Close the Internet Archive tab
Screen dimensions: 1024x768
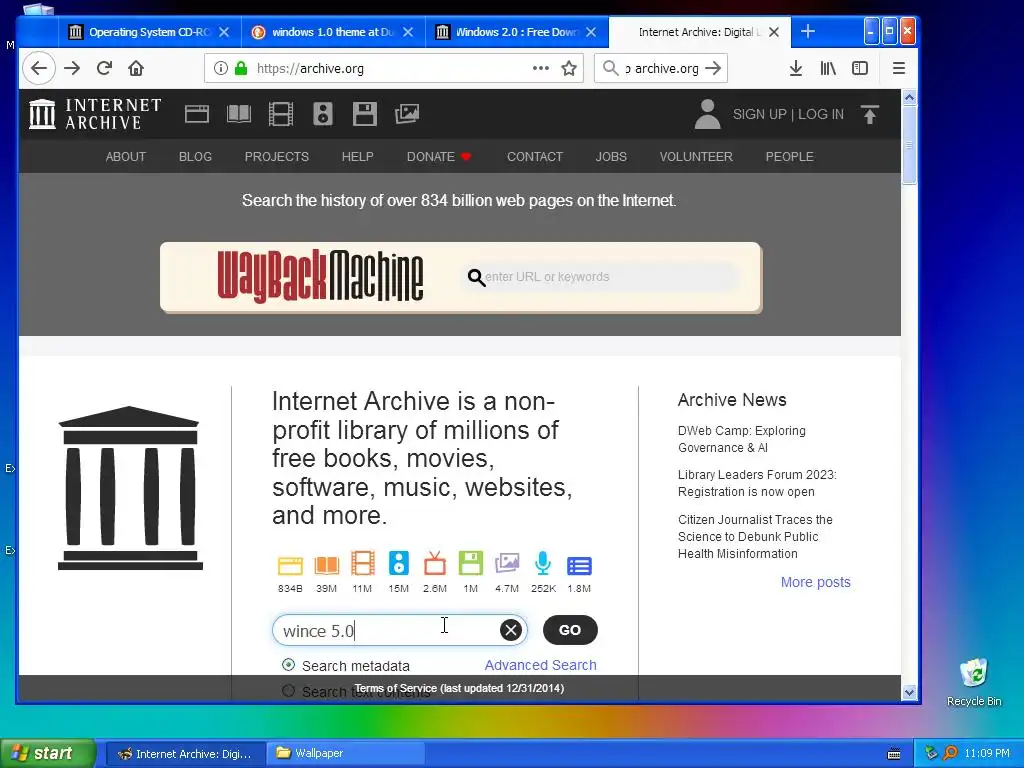[x=774, y=32]
